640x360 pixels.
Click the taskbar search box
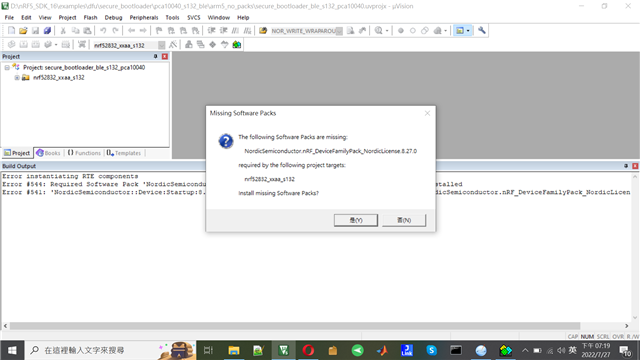pos(111,350)
